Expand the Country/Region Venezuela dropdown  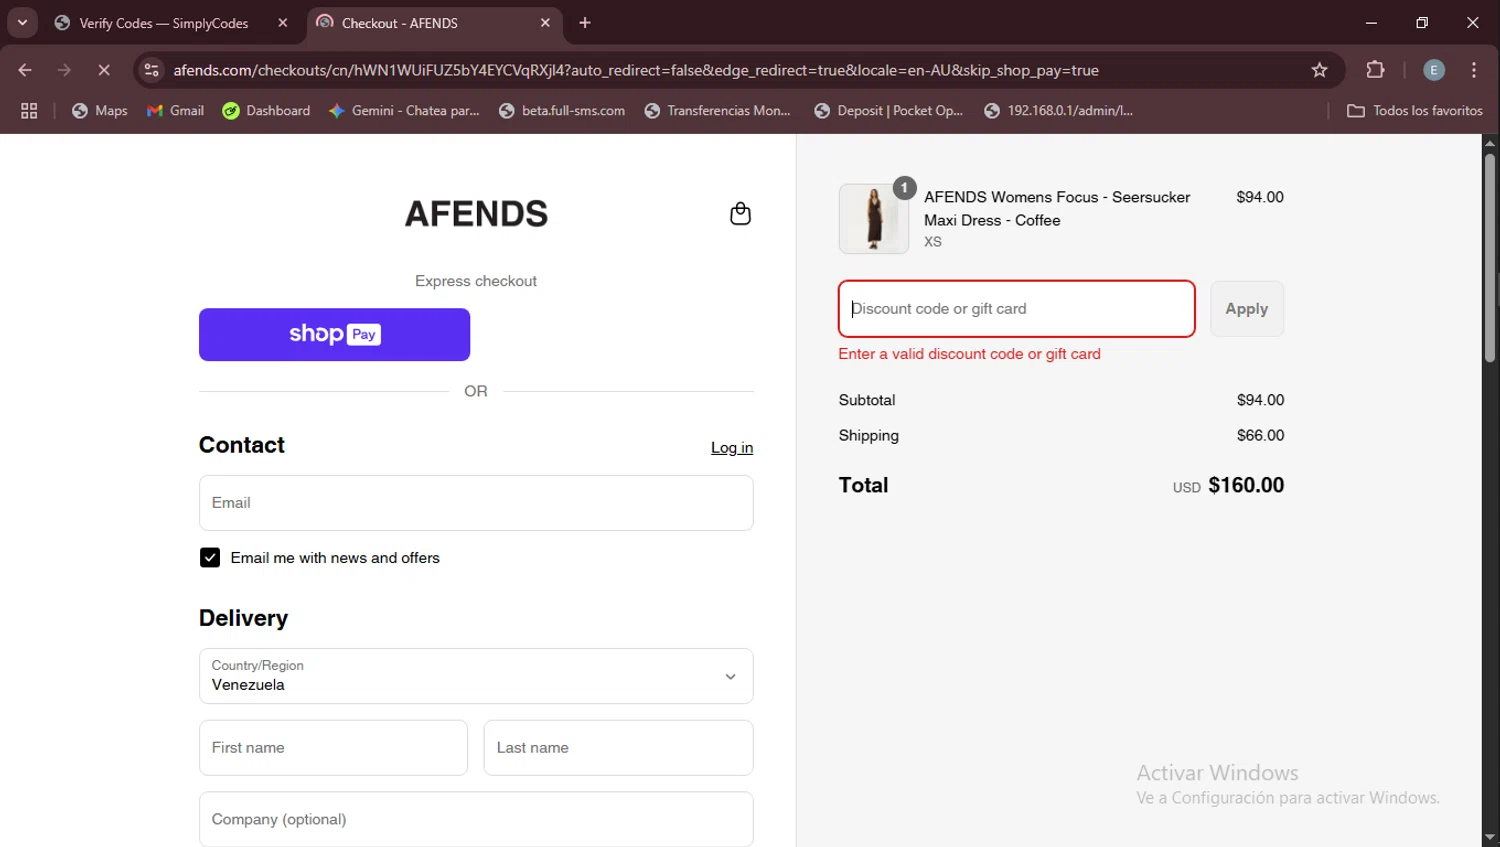pyautogui.click(x=476, y=676)
